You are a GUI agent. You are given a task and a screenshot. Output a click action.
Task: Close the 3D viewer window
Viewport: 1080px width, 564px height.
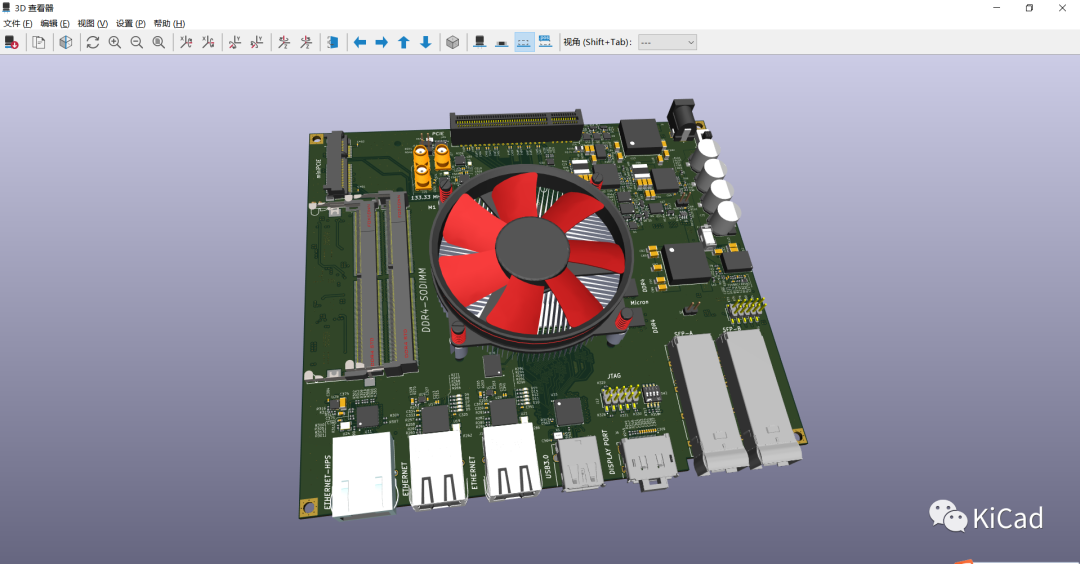[x=1062, y=8]
